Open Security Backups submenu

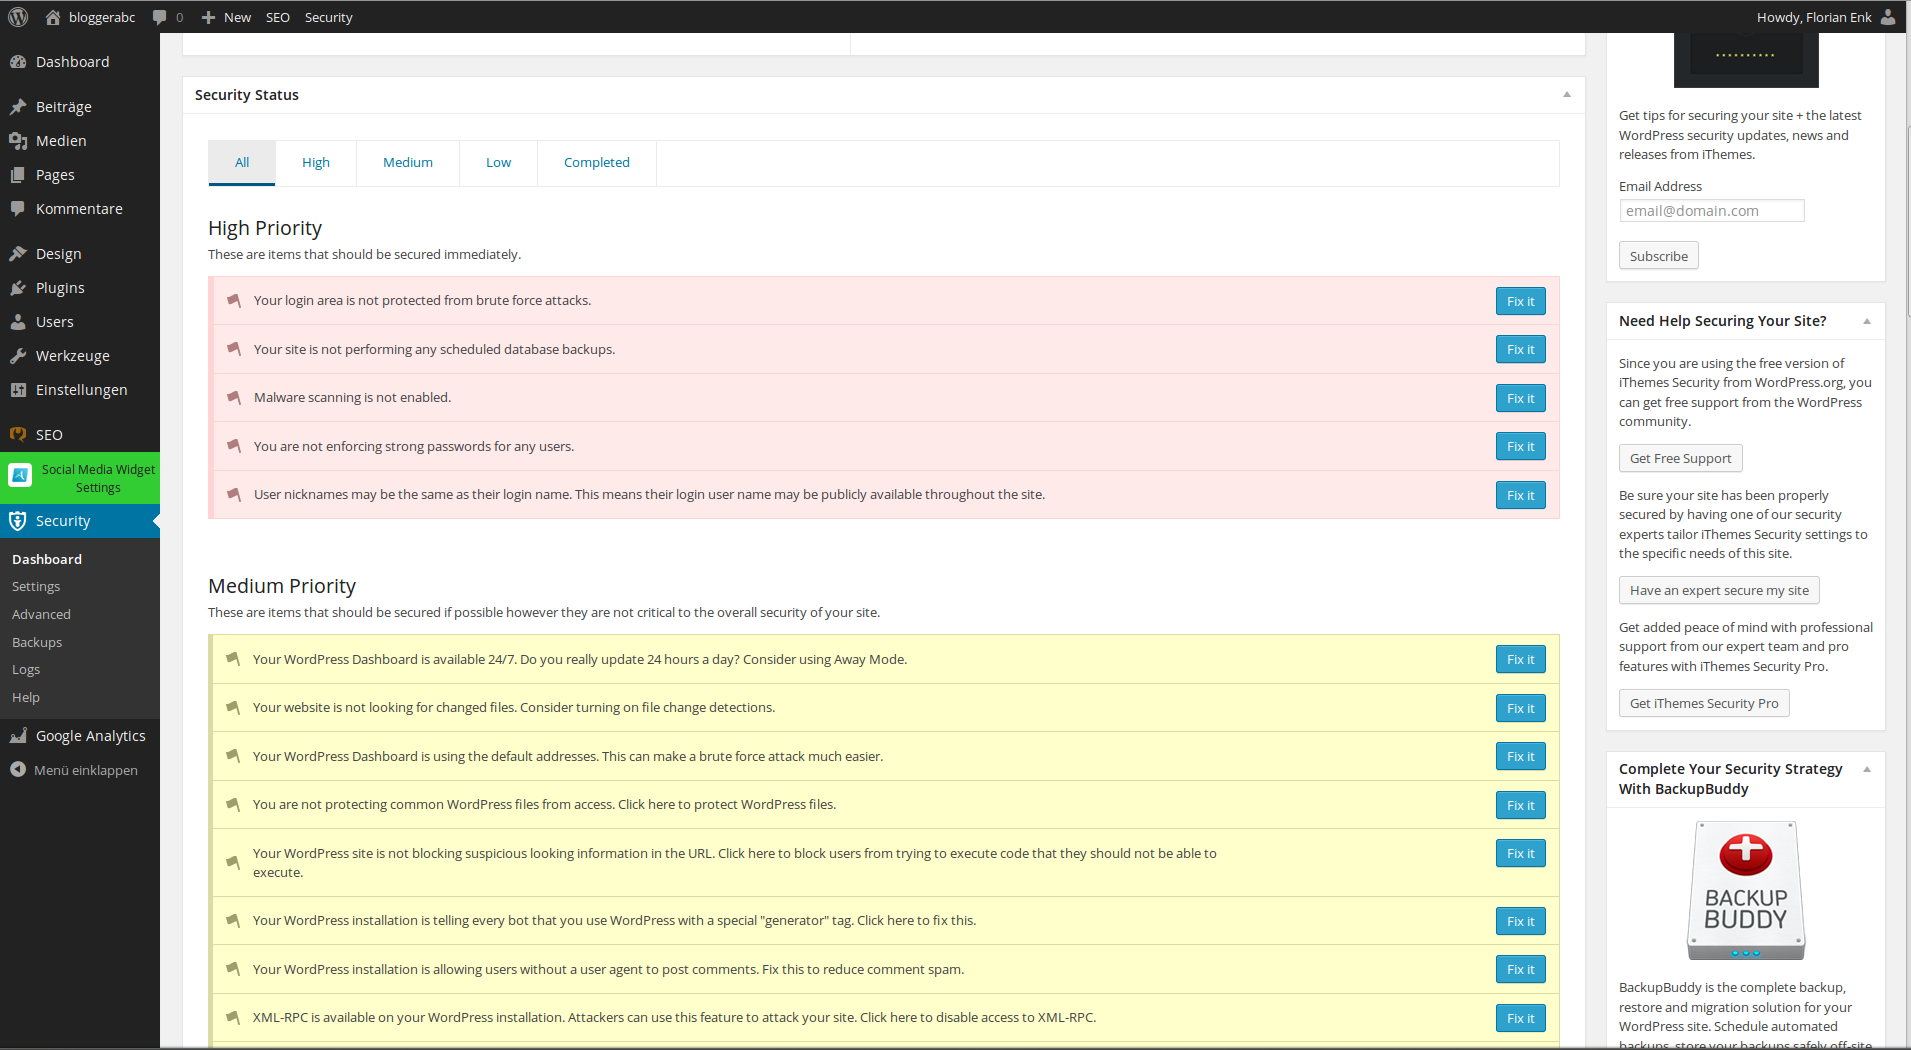(x=37, y=643)
